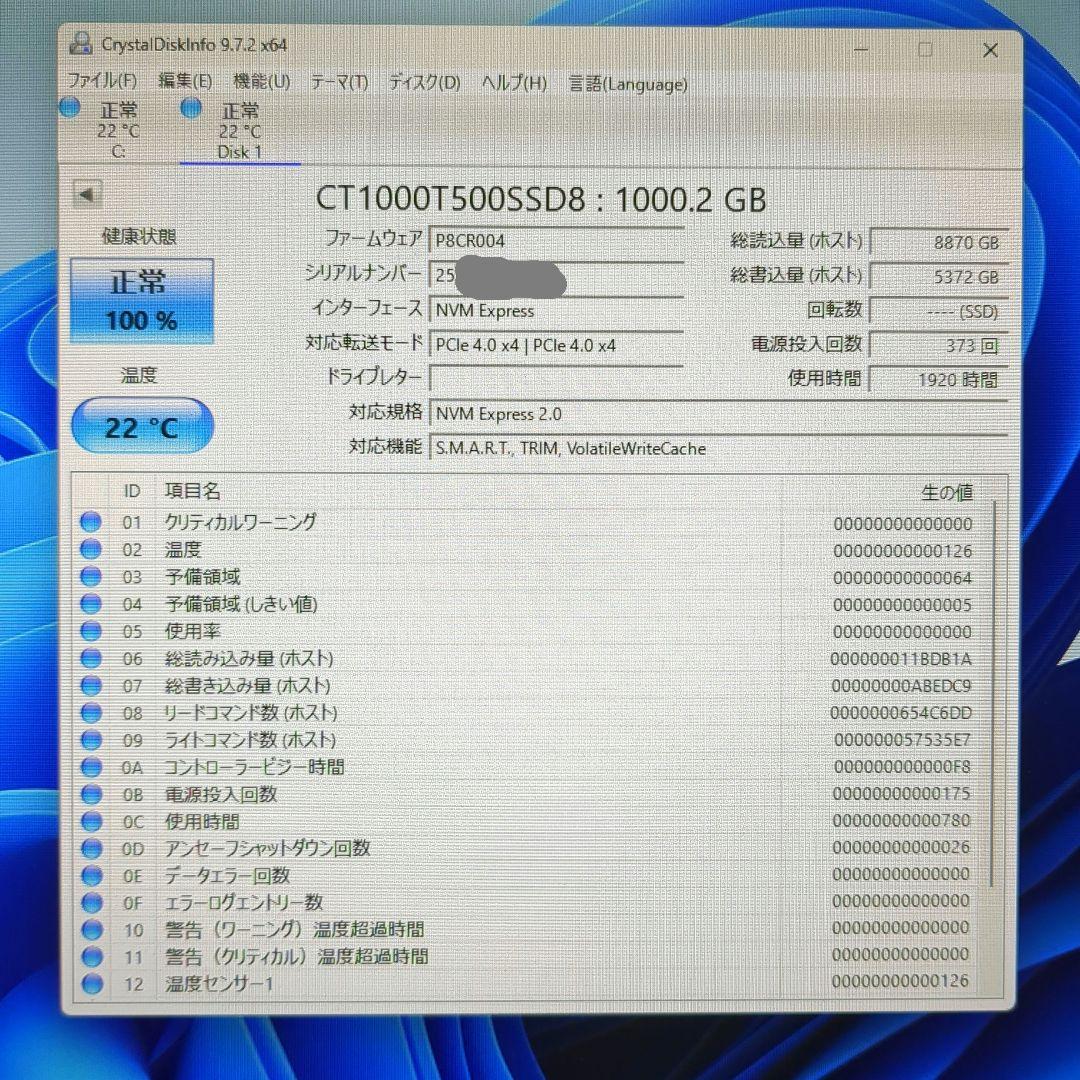Screen dimensions: 1080x1080
Task: Click the back arrow navigation button
Action: click(88, 193)
